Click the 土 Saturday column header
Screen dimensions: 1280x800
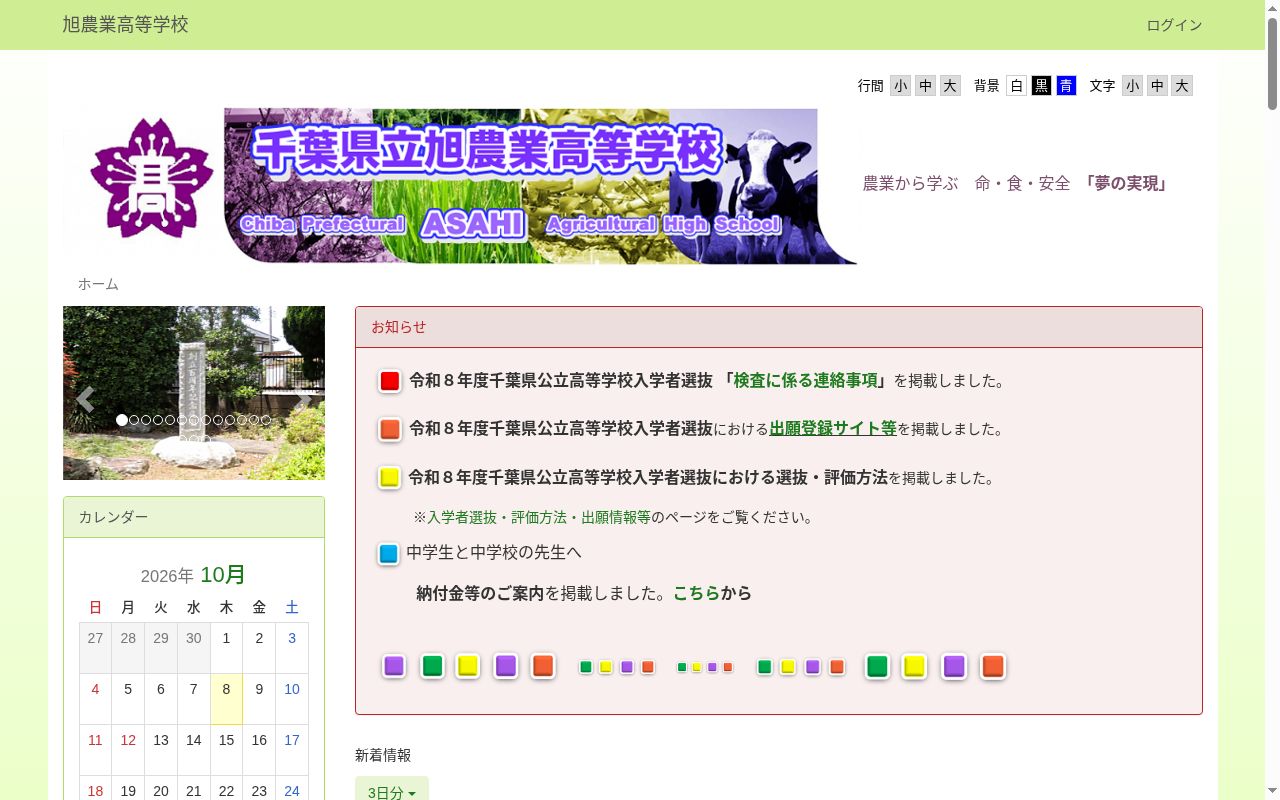pos(292,607)
